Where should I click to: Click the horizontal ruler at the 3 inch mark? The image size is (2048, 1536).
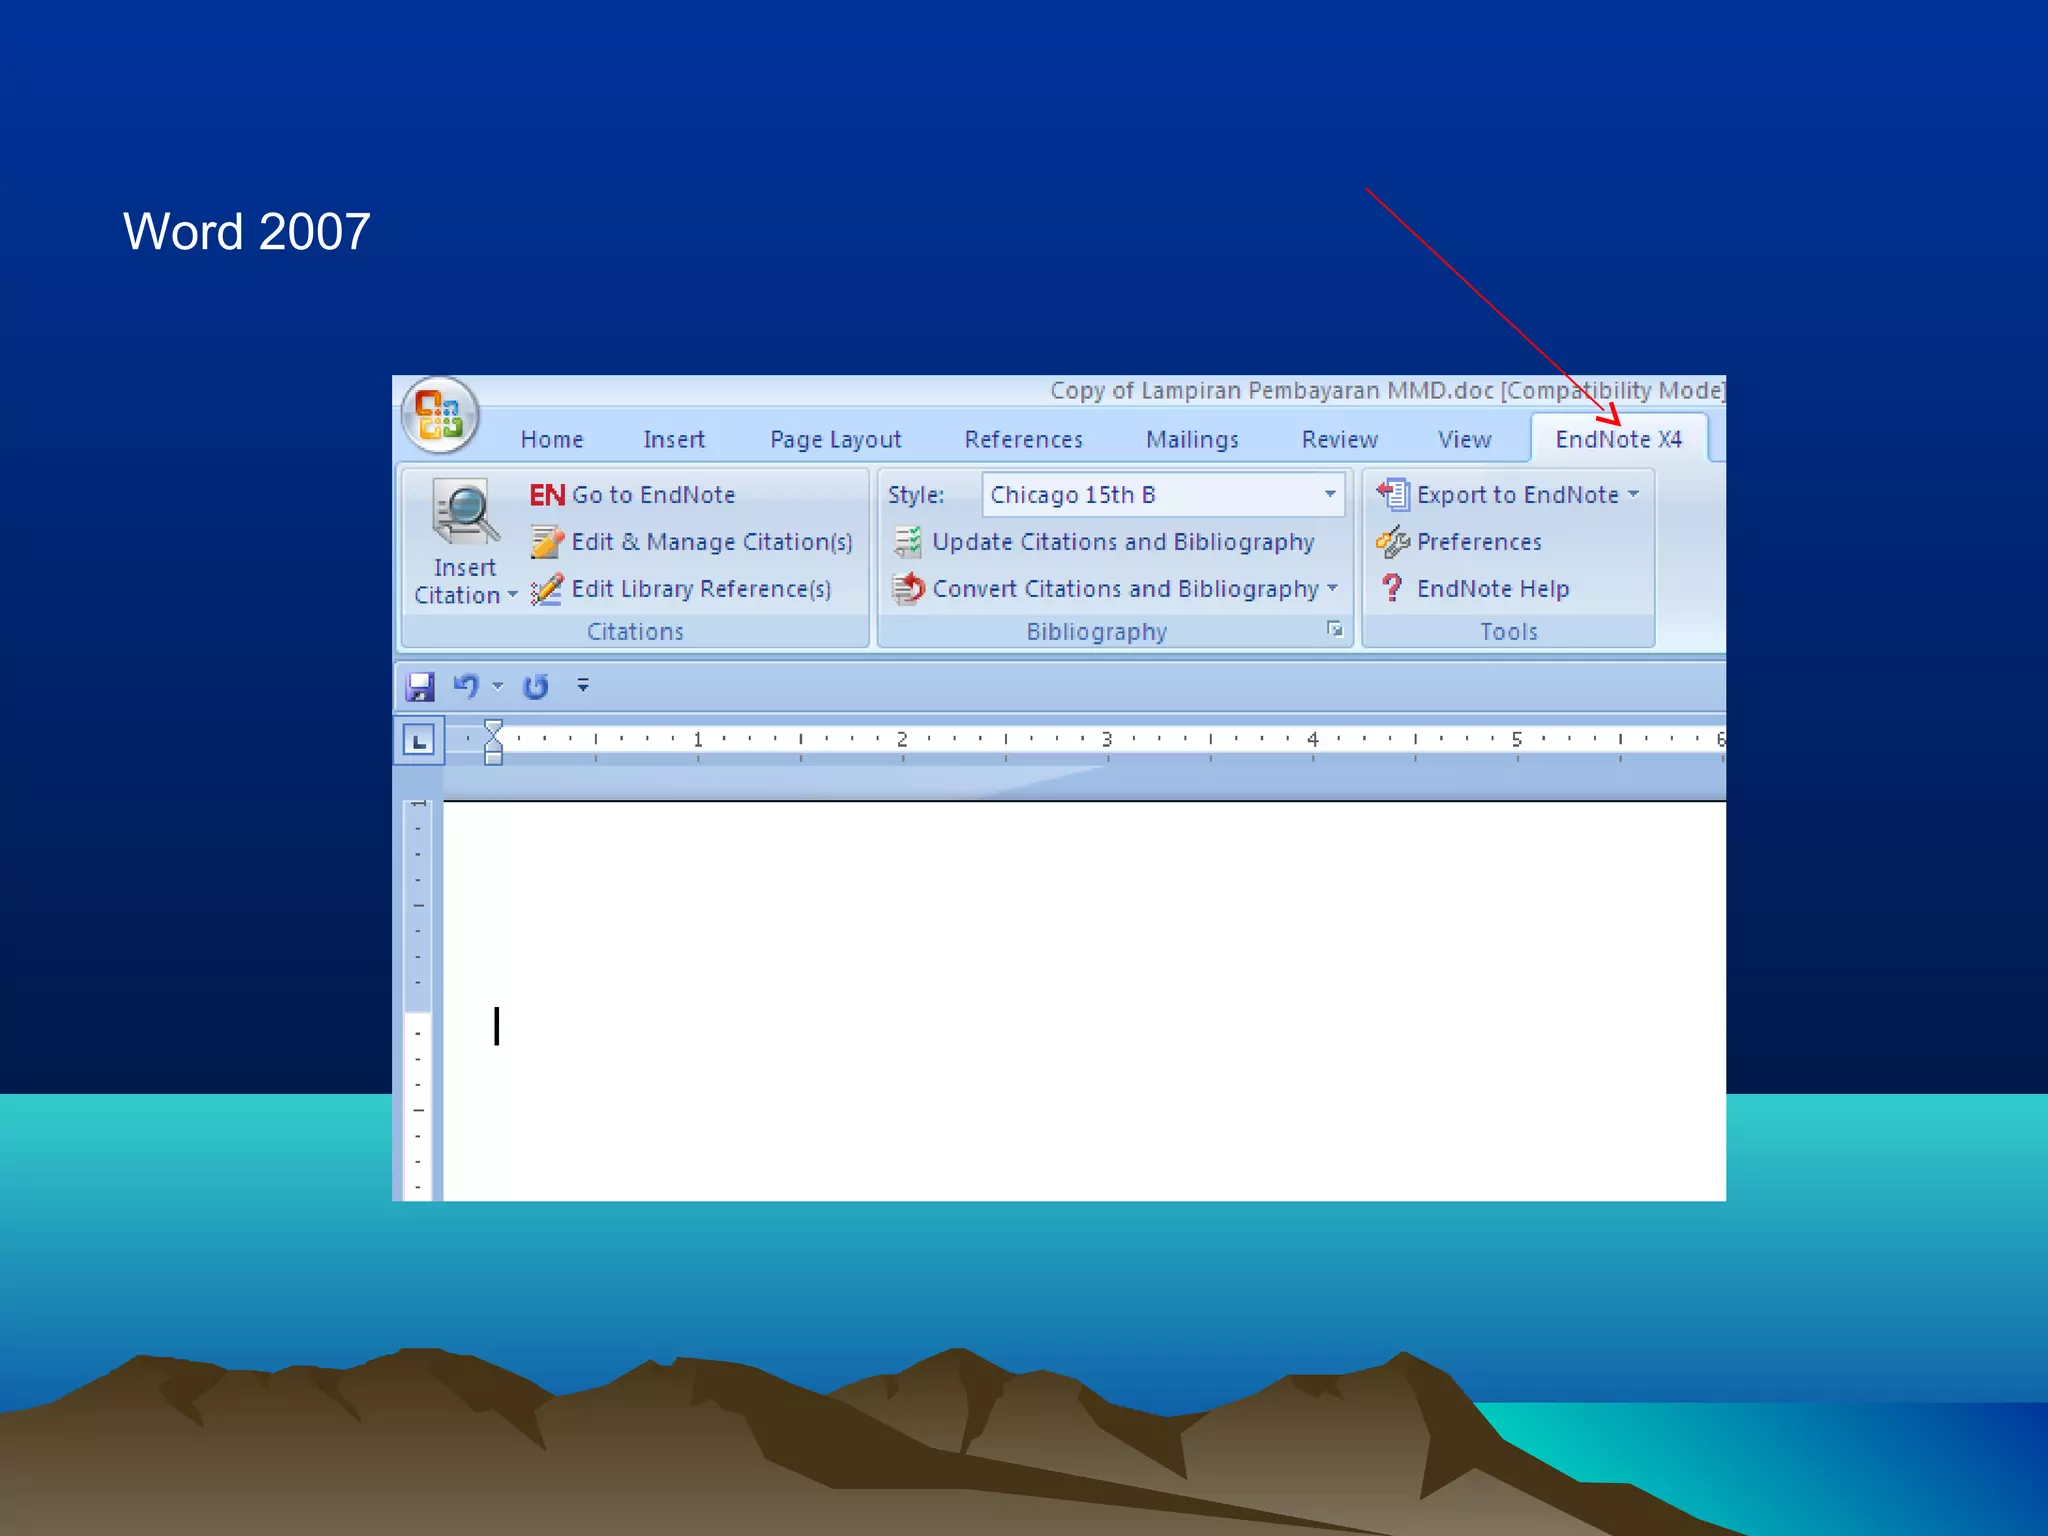[x=1107, y=740]
